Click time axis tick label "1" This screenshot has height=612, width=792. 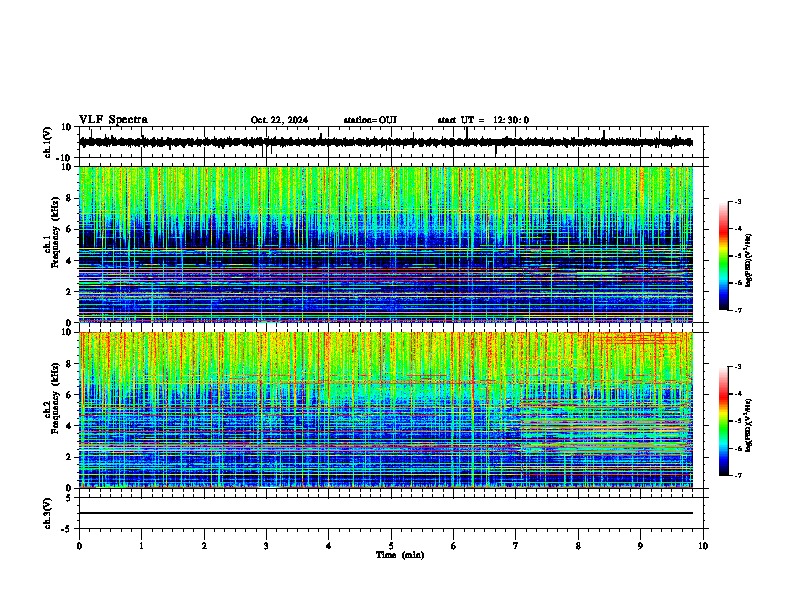point(141,546)
